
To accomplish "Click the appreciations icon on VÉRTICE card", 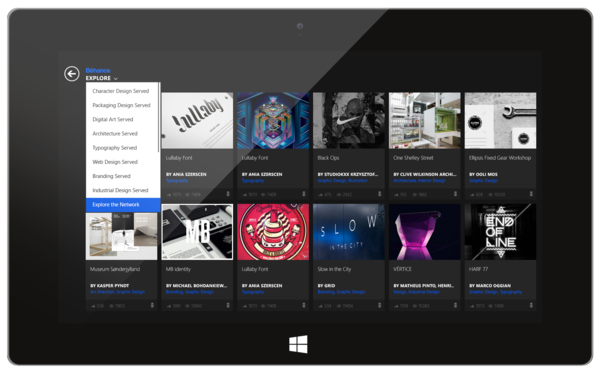I will coord(396,306).
